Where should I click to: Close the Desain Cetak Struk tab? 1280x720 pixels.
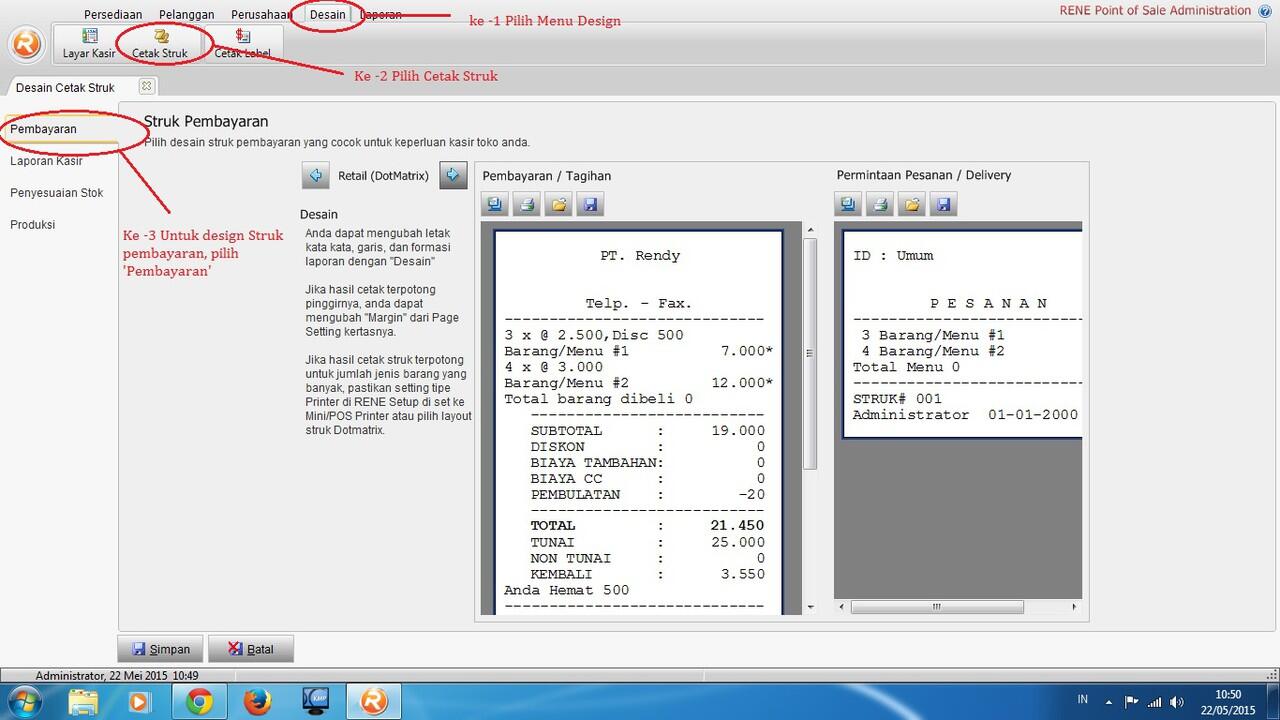146,86
